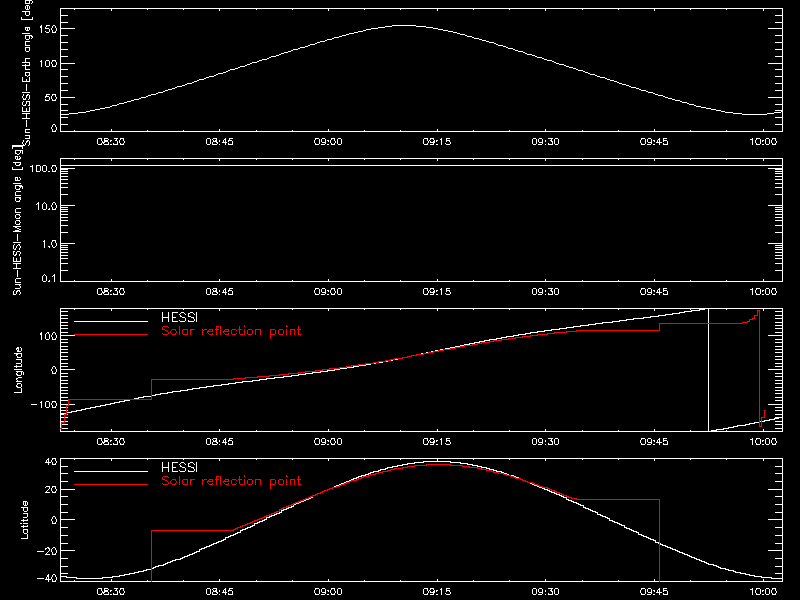Viewport: 800px width, 600px height.
Task: Click 08:45 under the Moon angle plot
Action: click(x=219, y=292)
